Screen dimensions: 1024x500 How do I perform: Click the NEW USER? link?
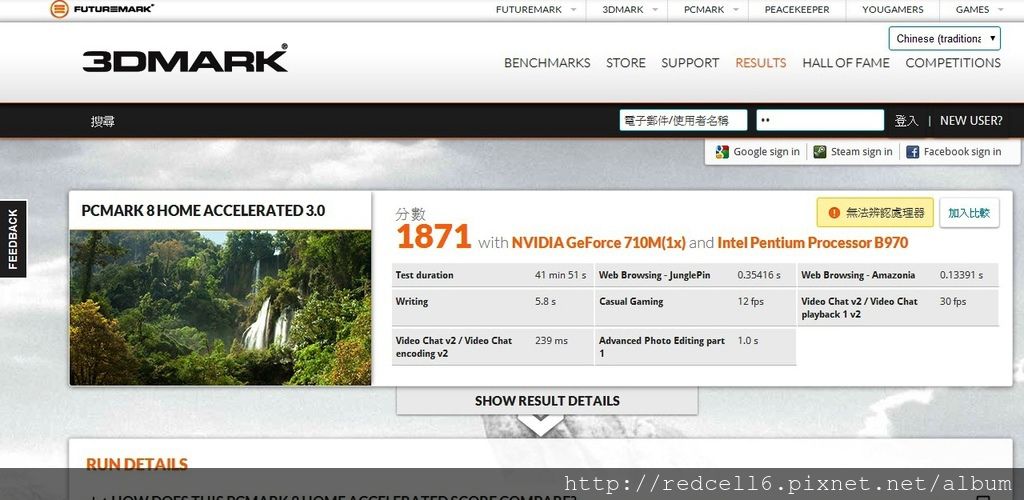click(x=971, y=121)
